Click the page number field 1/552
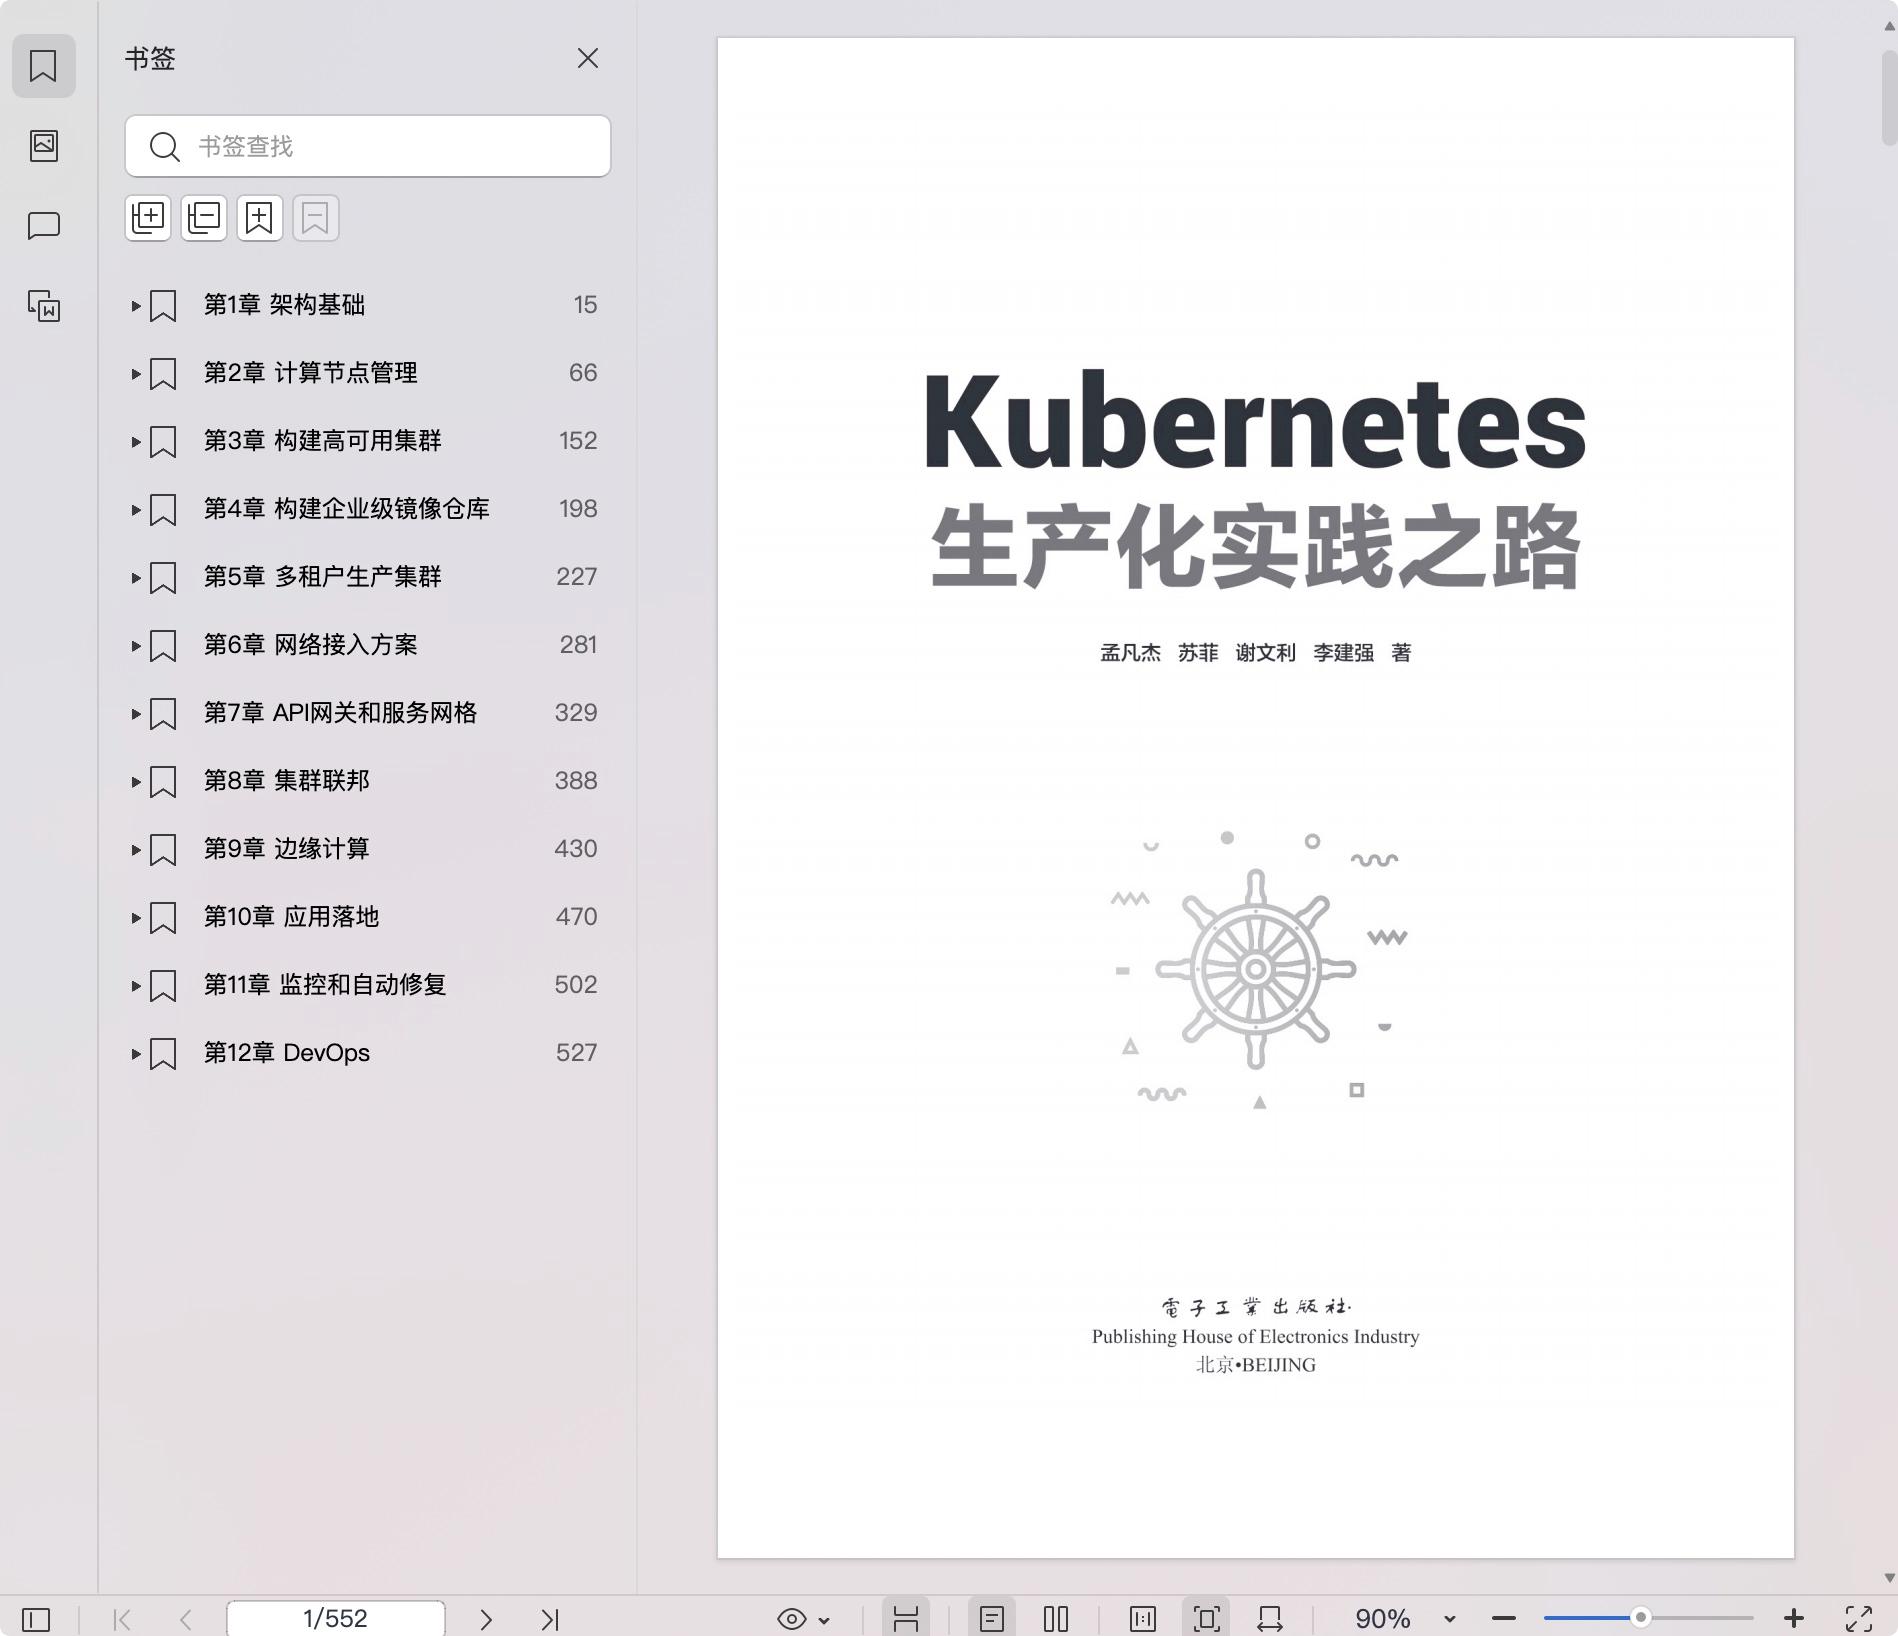Image resolution: width=1898 pixels, height=1636 pixels. [336, 1618]
